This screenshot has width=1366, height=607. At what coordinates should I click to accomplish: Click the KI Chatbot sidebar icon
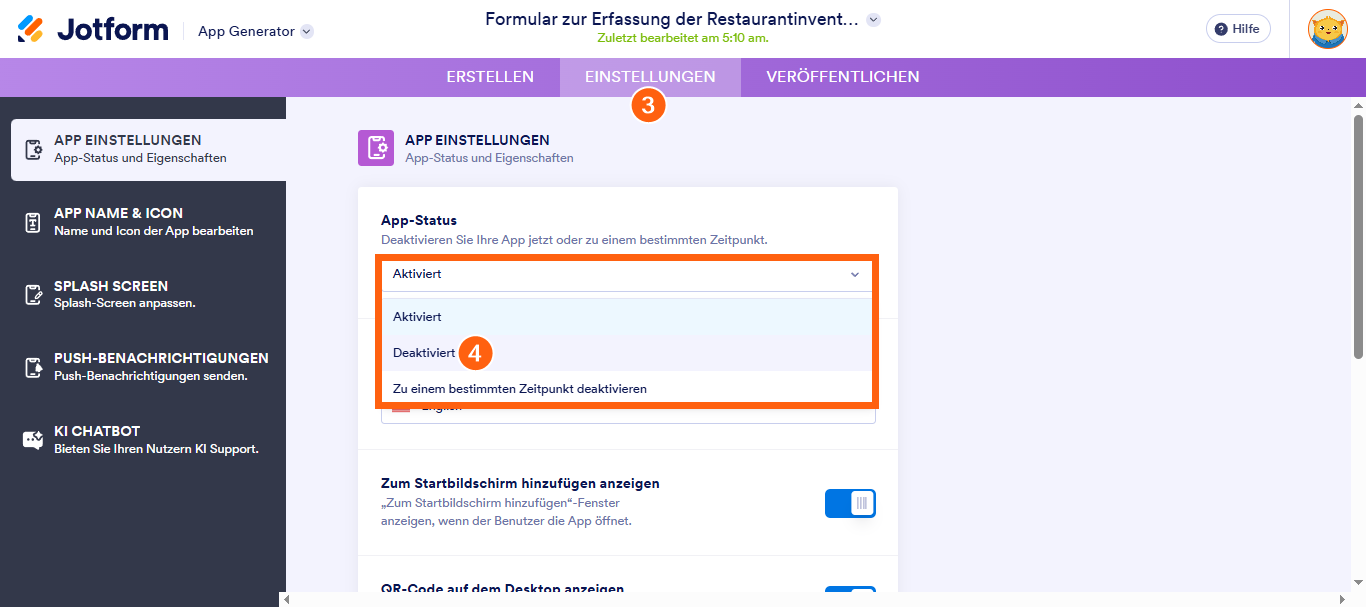34,440
